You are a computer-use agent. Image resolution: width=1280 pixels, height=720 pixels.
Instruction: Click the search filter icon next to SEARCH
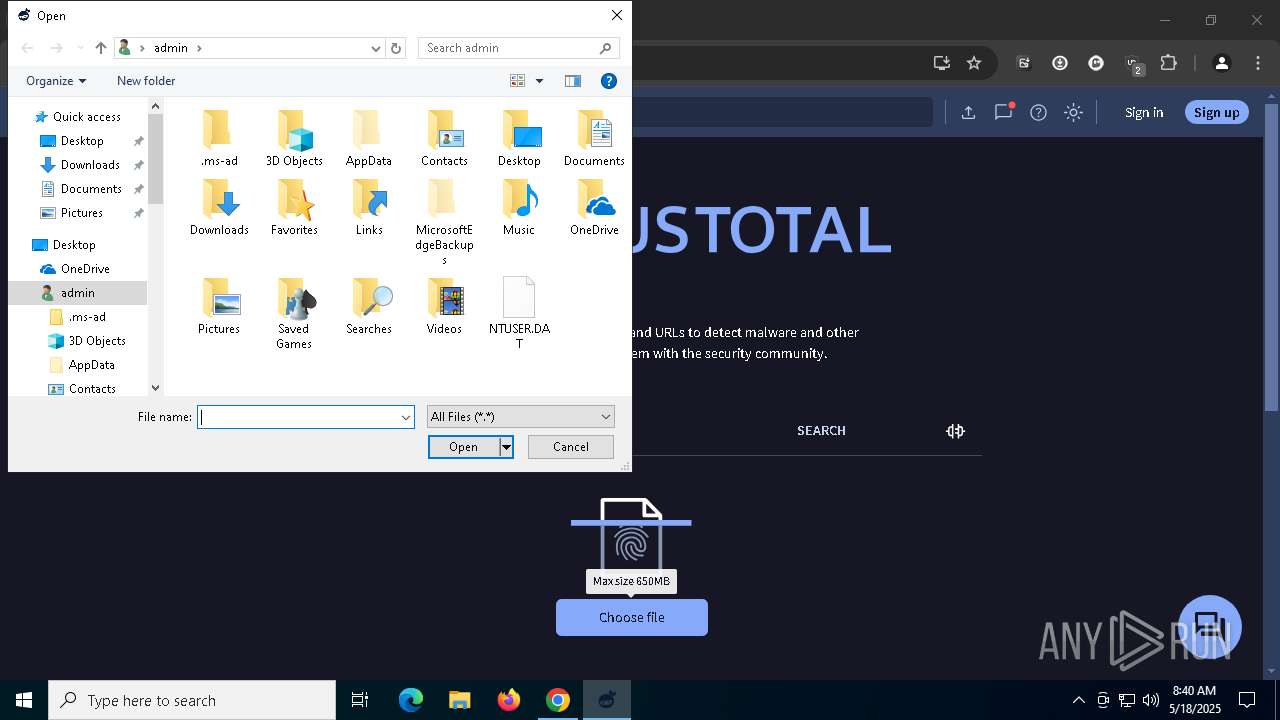[x=955, y=431]
